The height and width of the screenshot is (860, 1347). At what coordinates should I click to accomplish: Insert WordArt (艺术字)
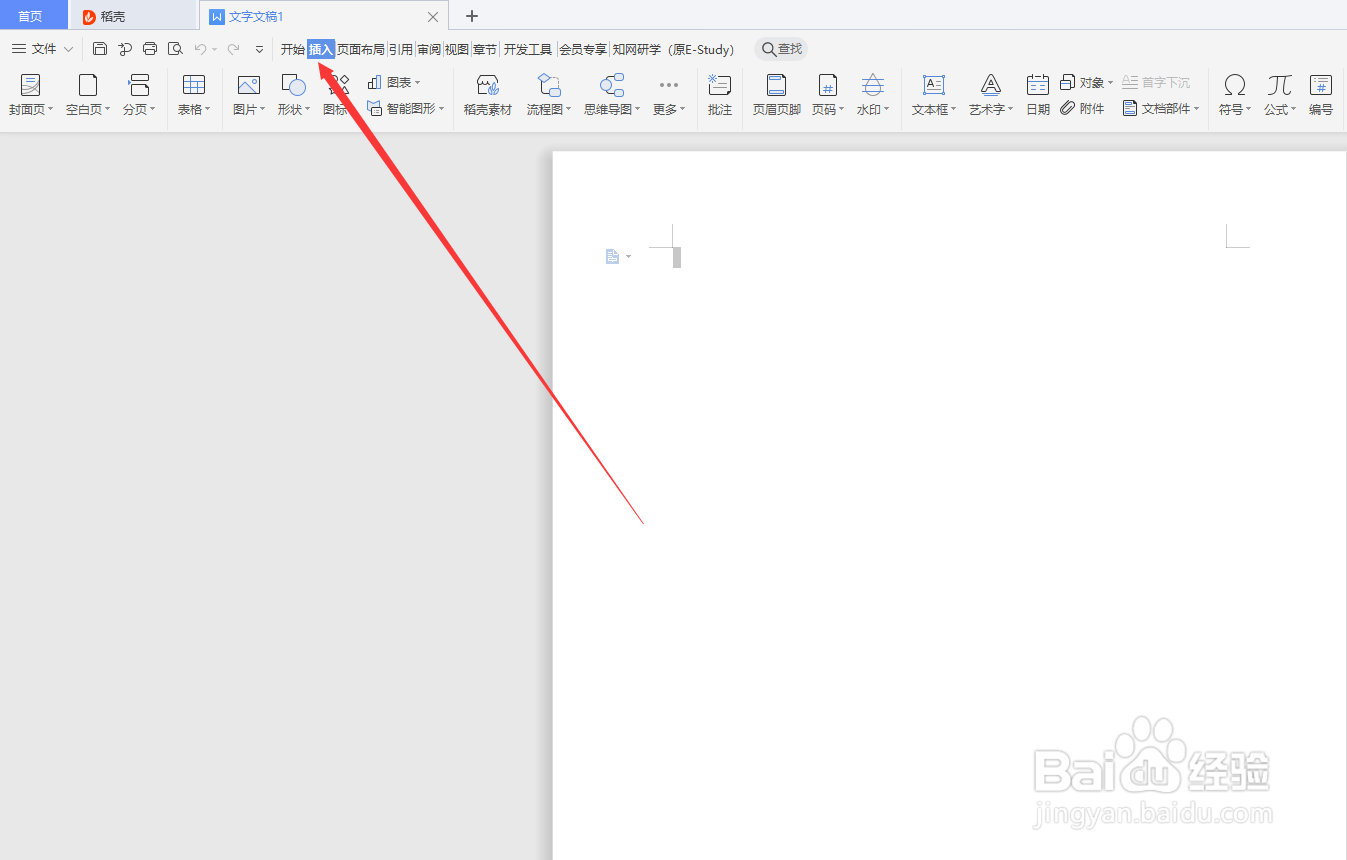(x=991, y=95)
